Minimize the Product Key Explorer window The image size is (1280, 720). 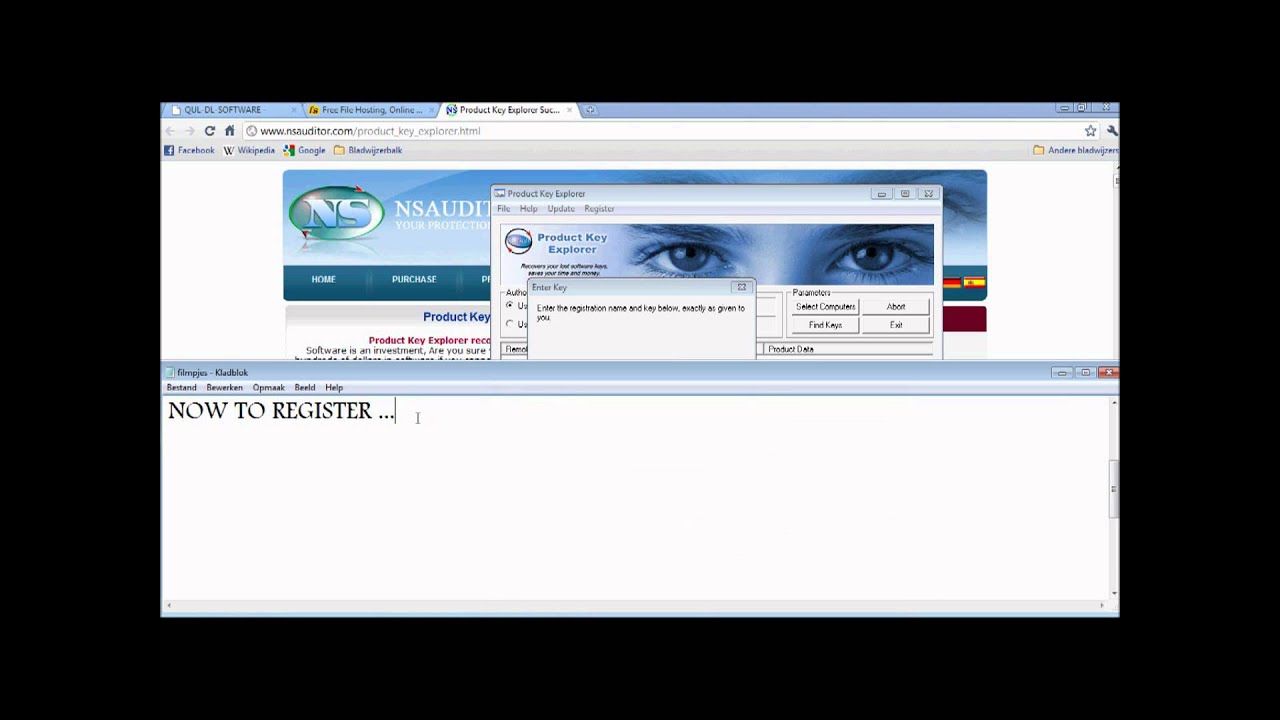tap(881, 194)
